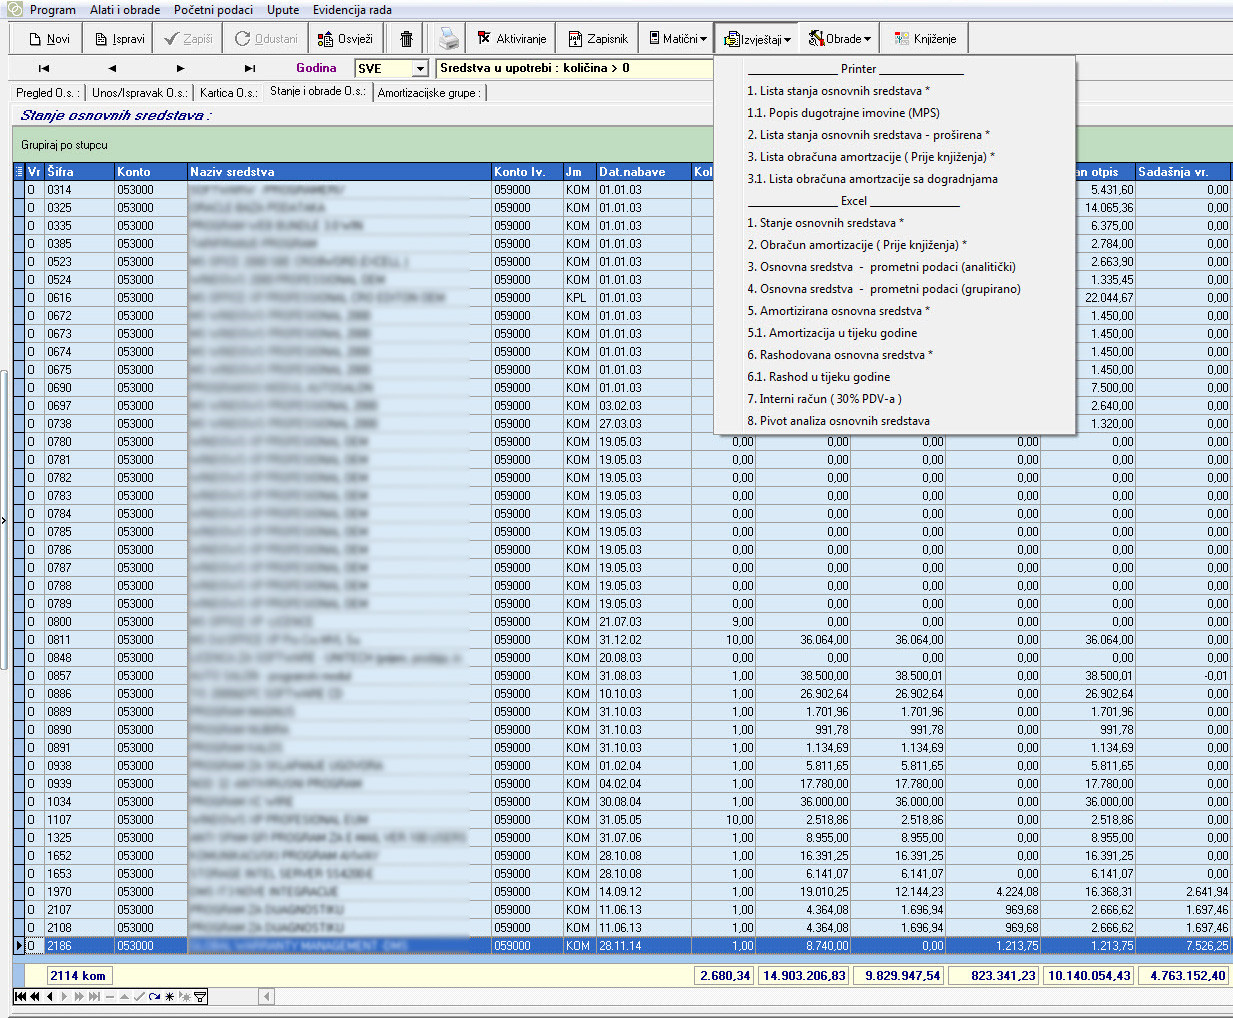The width and height of the screenshot is (1233, 1018).
Task: Select the row with Šifra 2186
Action: 622,945
